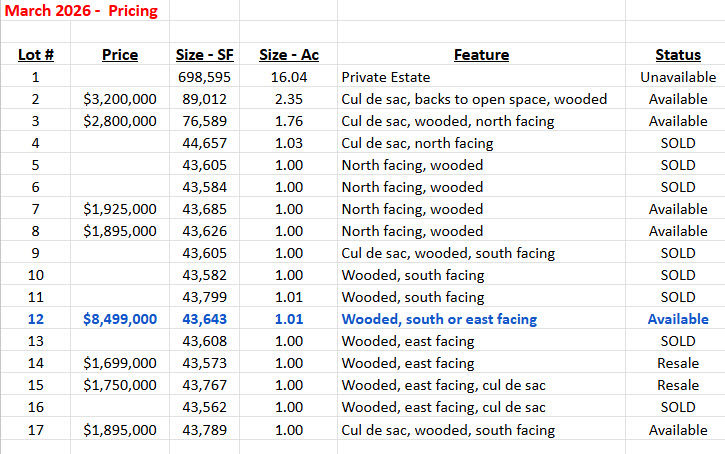Click the $1,750,000 price cell
The height and width of the screenshot is (454, 725).
click(120, 385)
